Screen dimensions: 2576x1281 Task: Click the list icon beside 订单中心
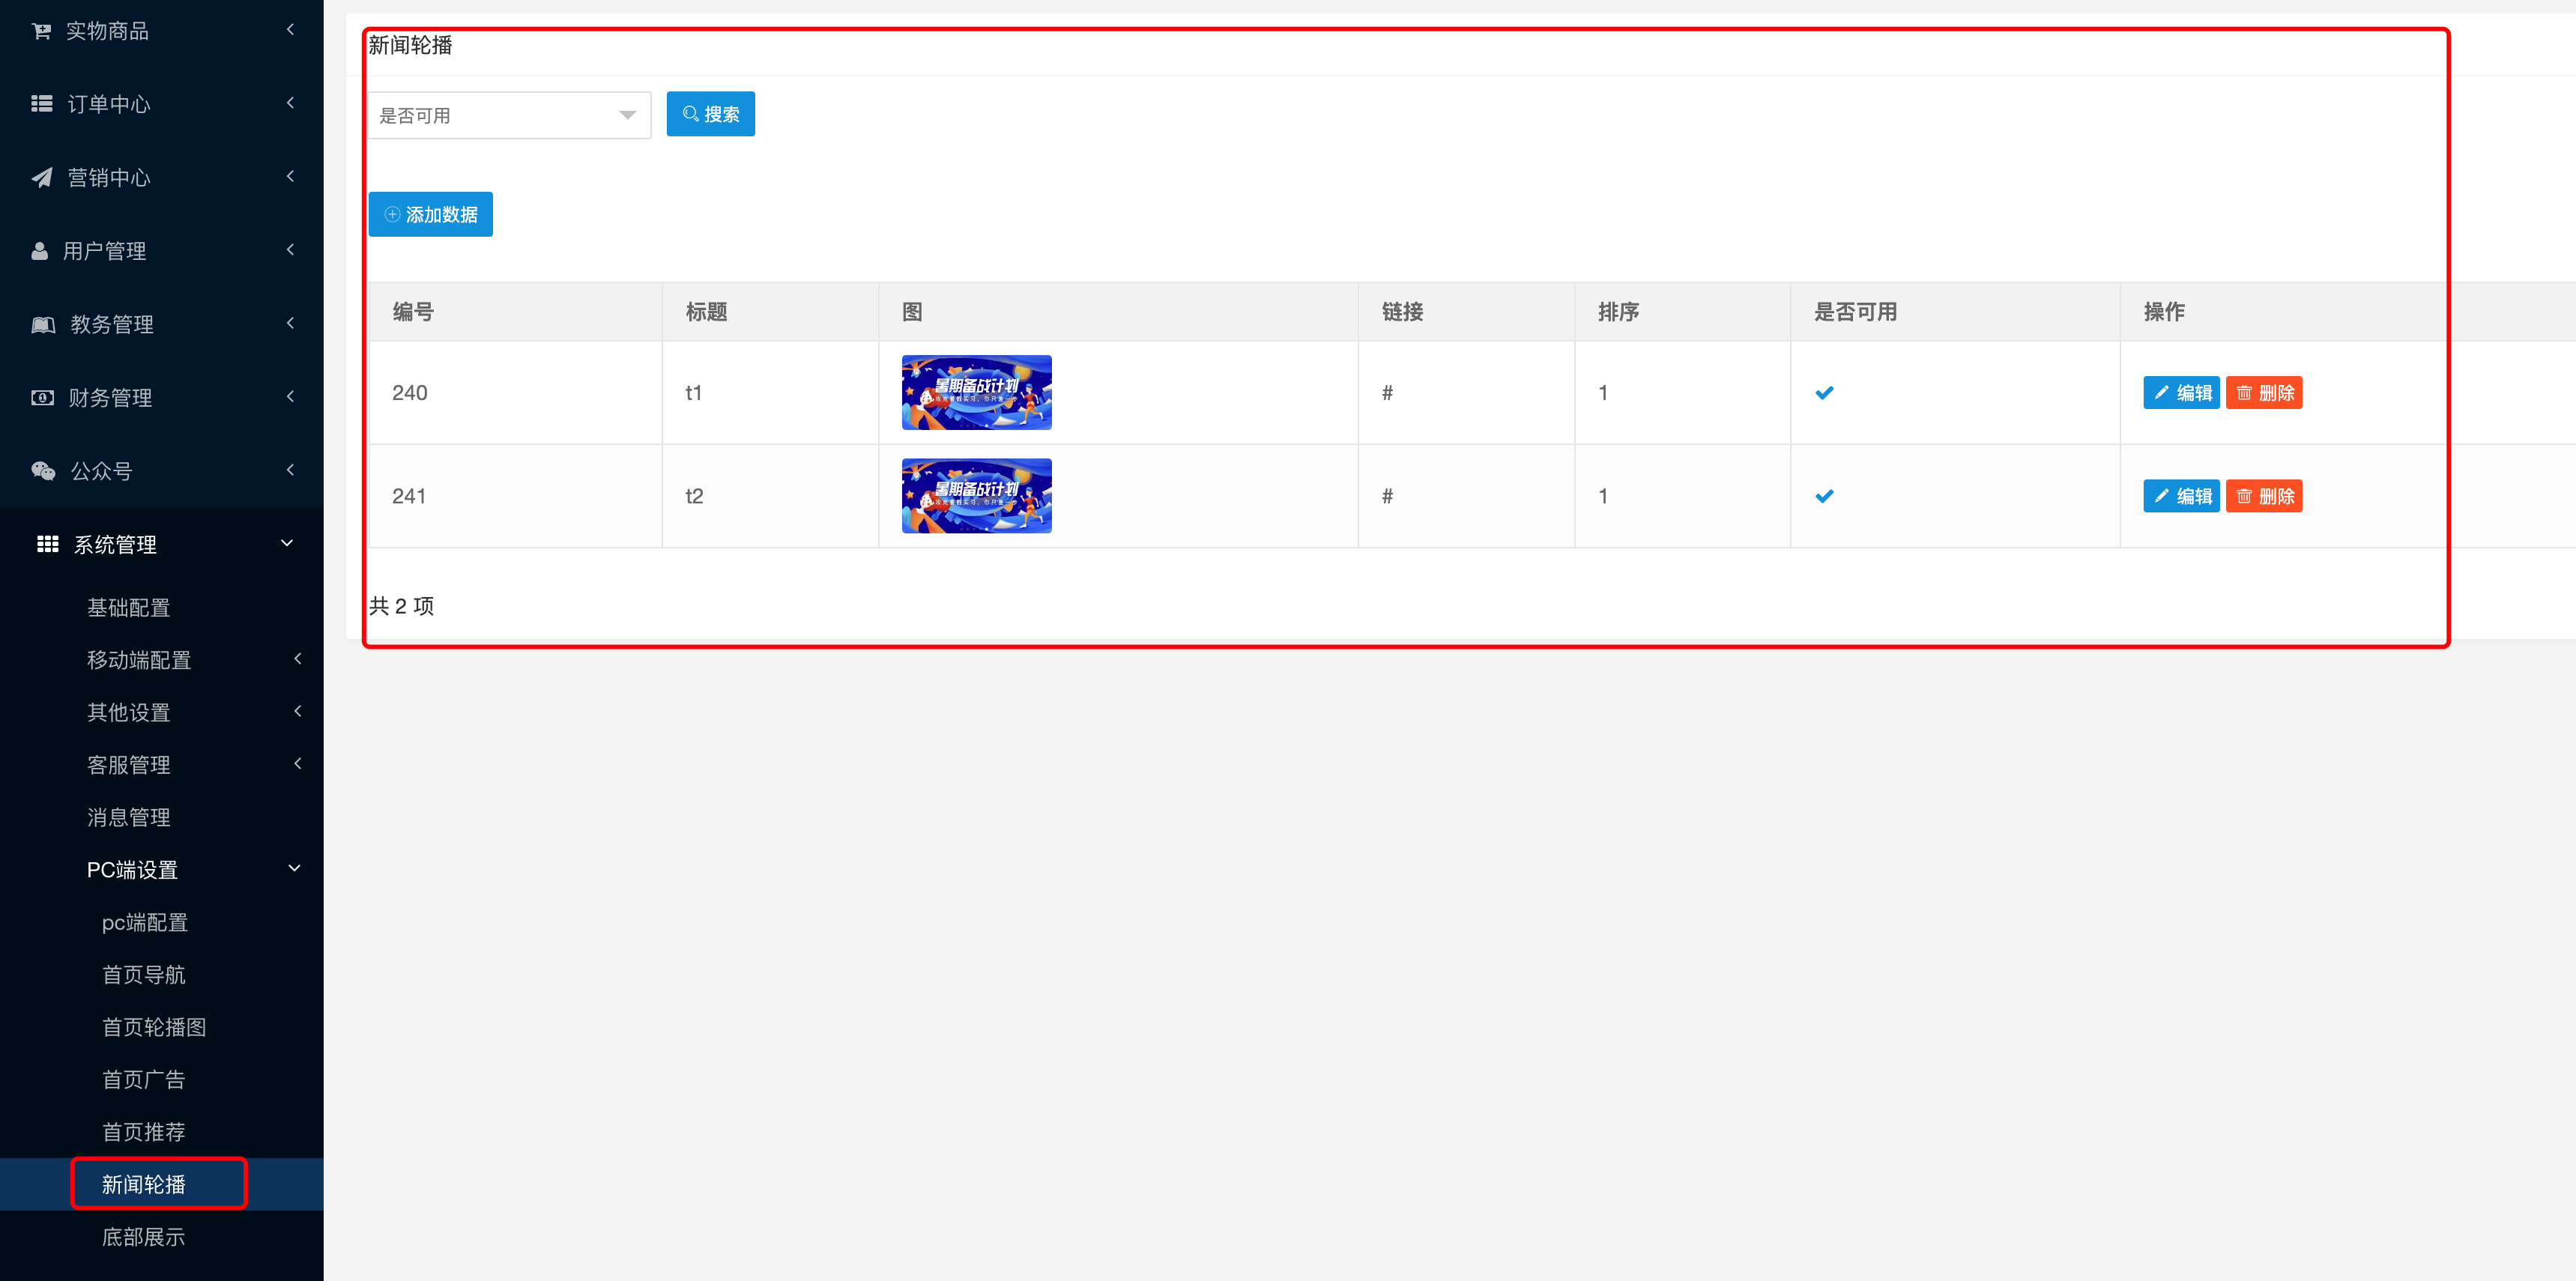coord(42,104)
